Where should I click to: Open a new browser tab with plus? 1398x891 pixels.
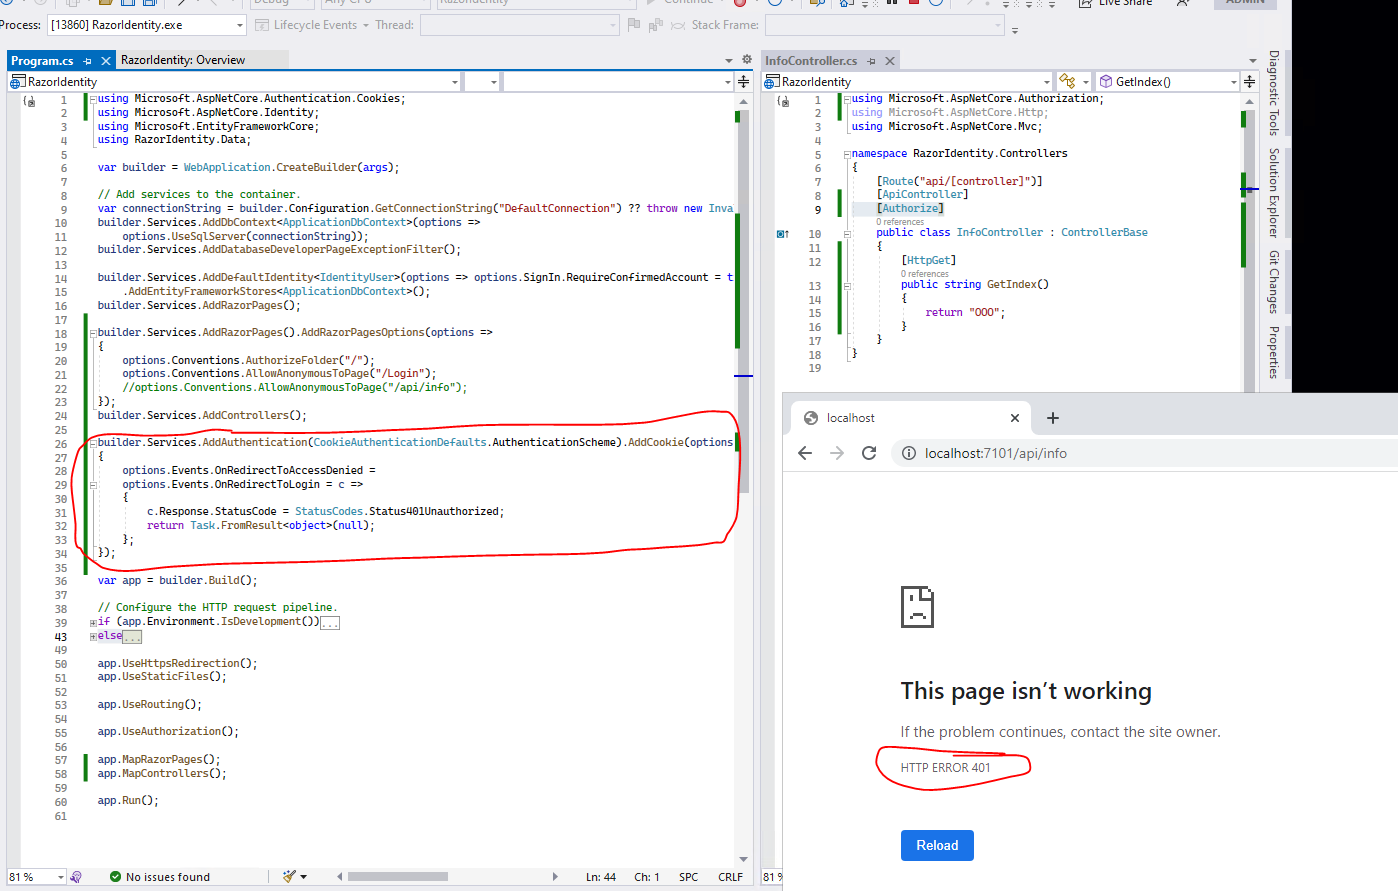tap(1053, 418)
